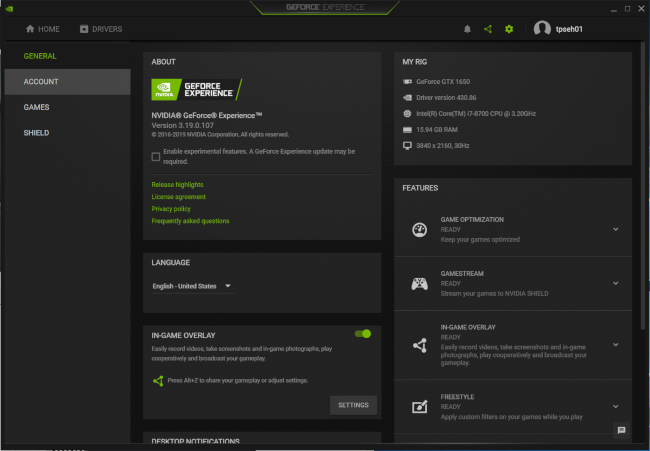
Task: Open settings via the green gear icon
Action: pyautogui.click(x=509, y=29)
